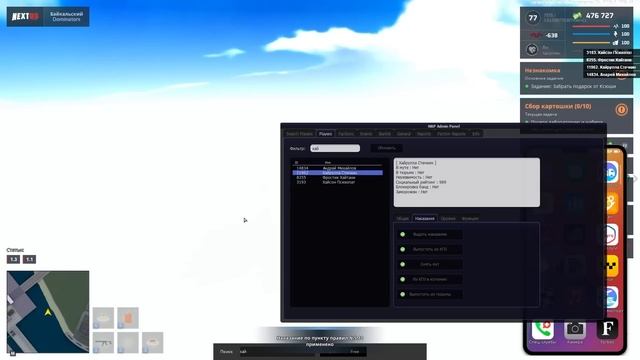
Task: Switch to the Players tab
Action: (325, 134)
